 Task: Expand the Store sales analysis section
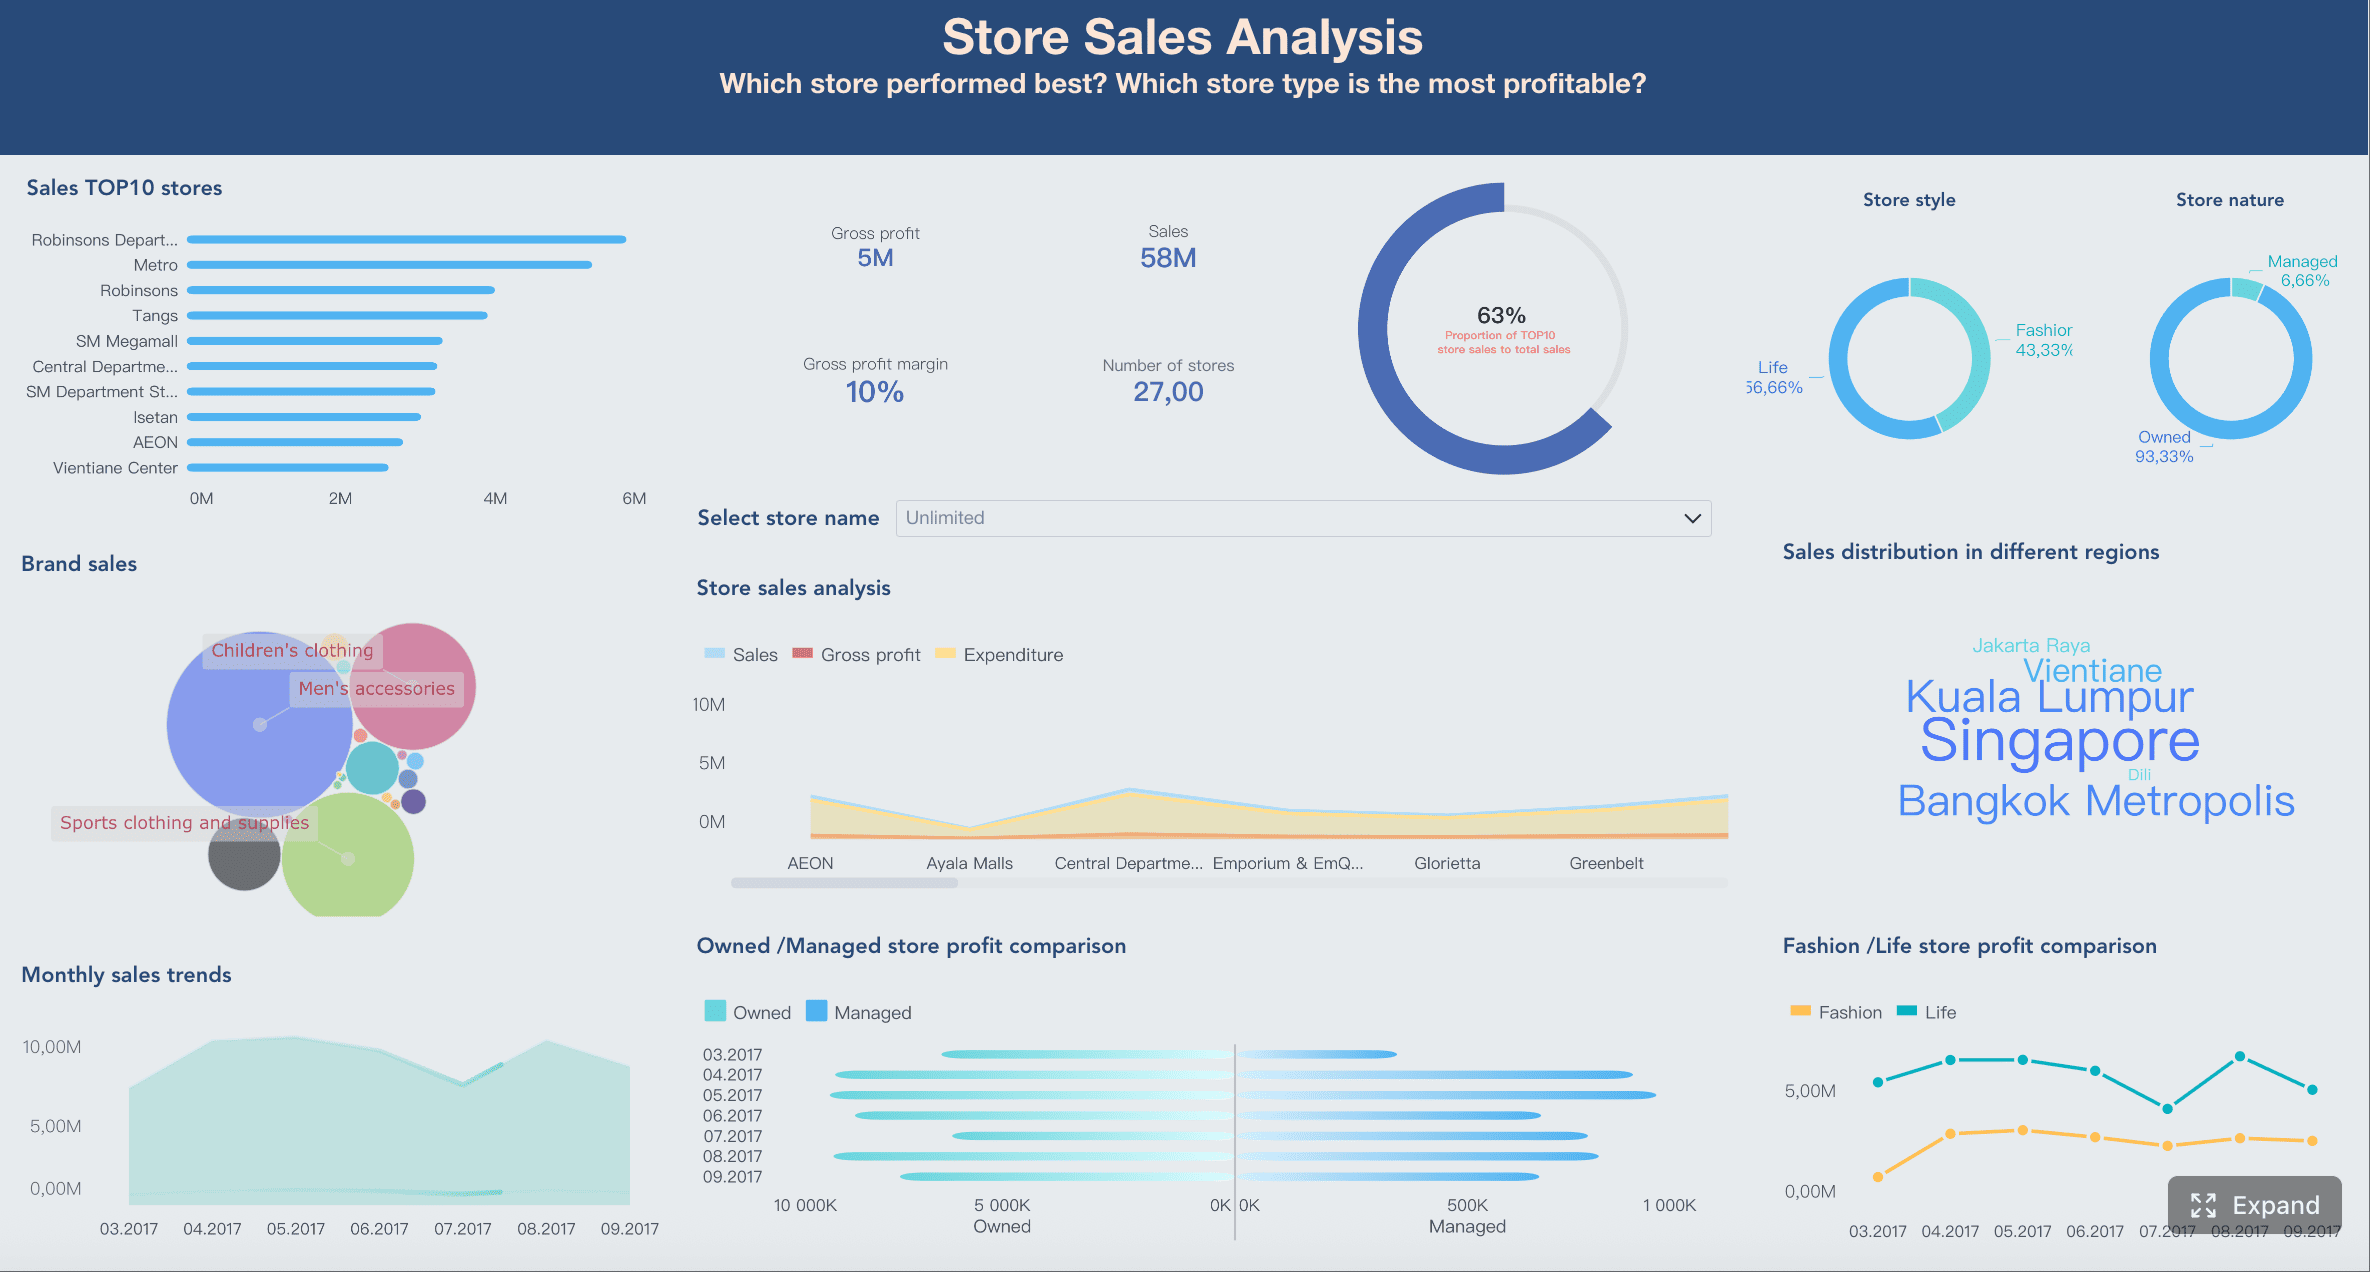(793, 588)
